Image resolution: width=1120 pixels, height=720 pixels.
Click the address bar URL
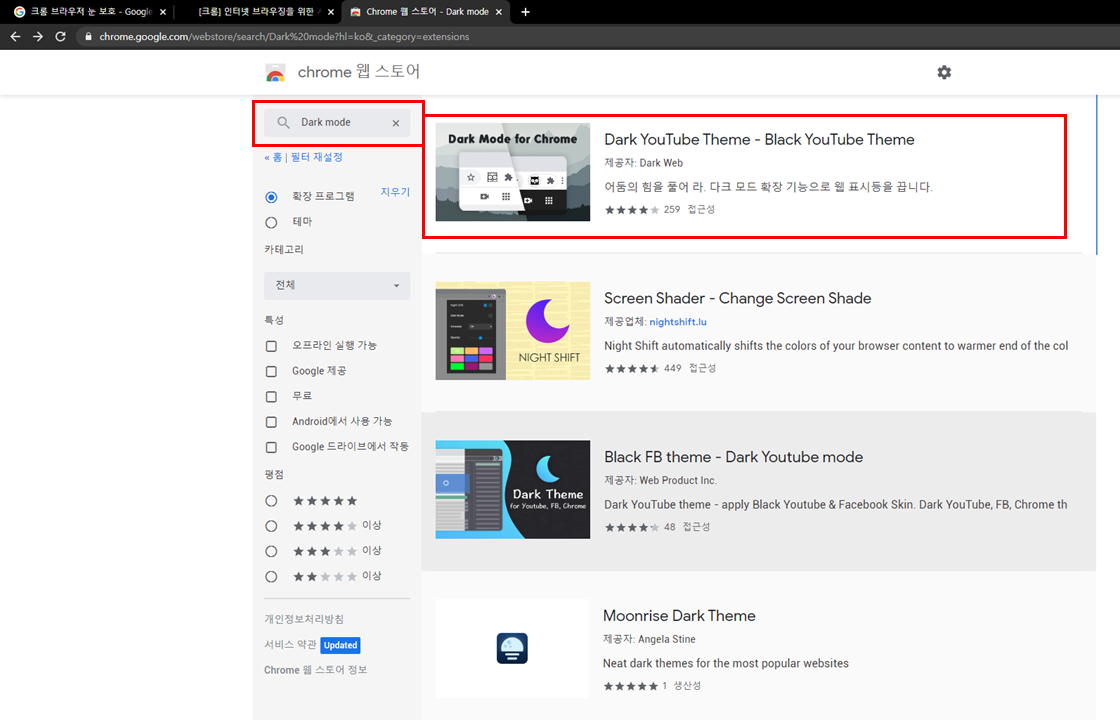284,36
